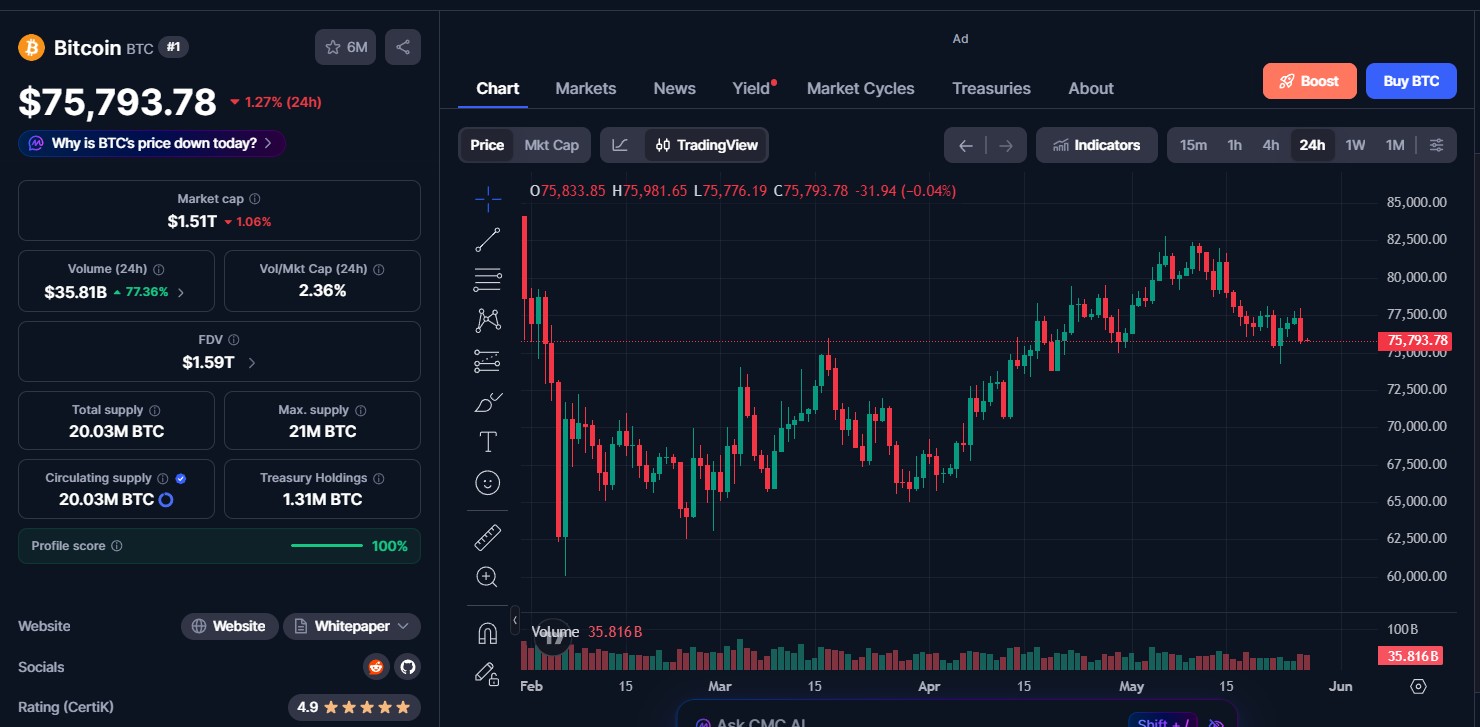Open the Chart tab
Screen dimensions: 1480x727
tap(497, 88)
